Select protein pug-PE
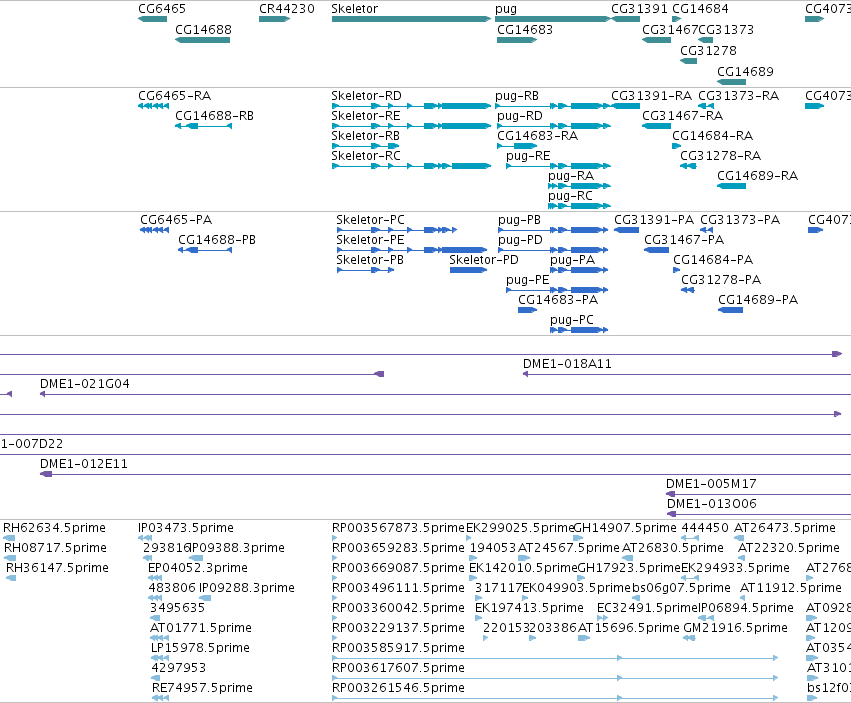The width and height of the screenshot is (851, 703). pyautogui.click(x=557, y=290)
